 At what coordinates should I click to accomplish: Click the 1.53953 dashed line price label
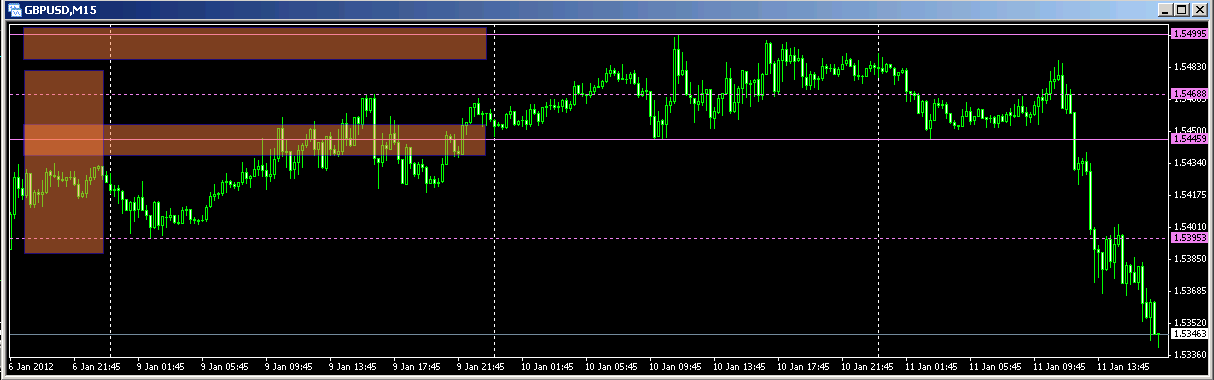(x=1189, y=238)
